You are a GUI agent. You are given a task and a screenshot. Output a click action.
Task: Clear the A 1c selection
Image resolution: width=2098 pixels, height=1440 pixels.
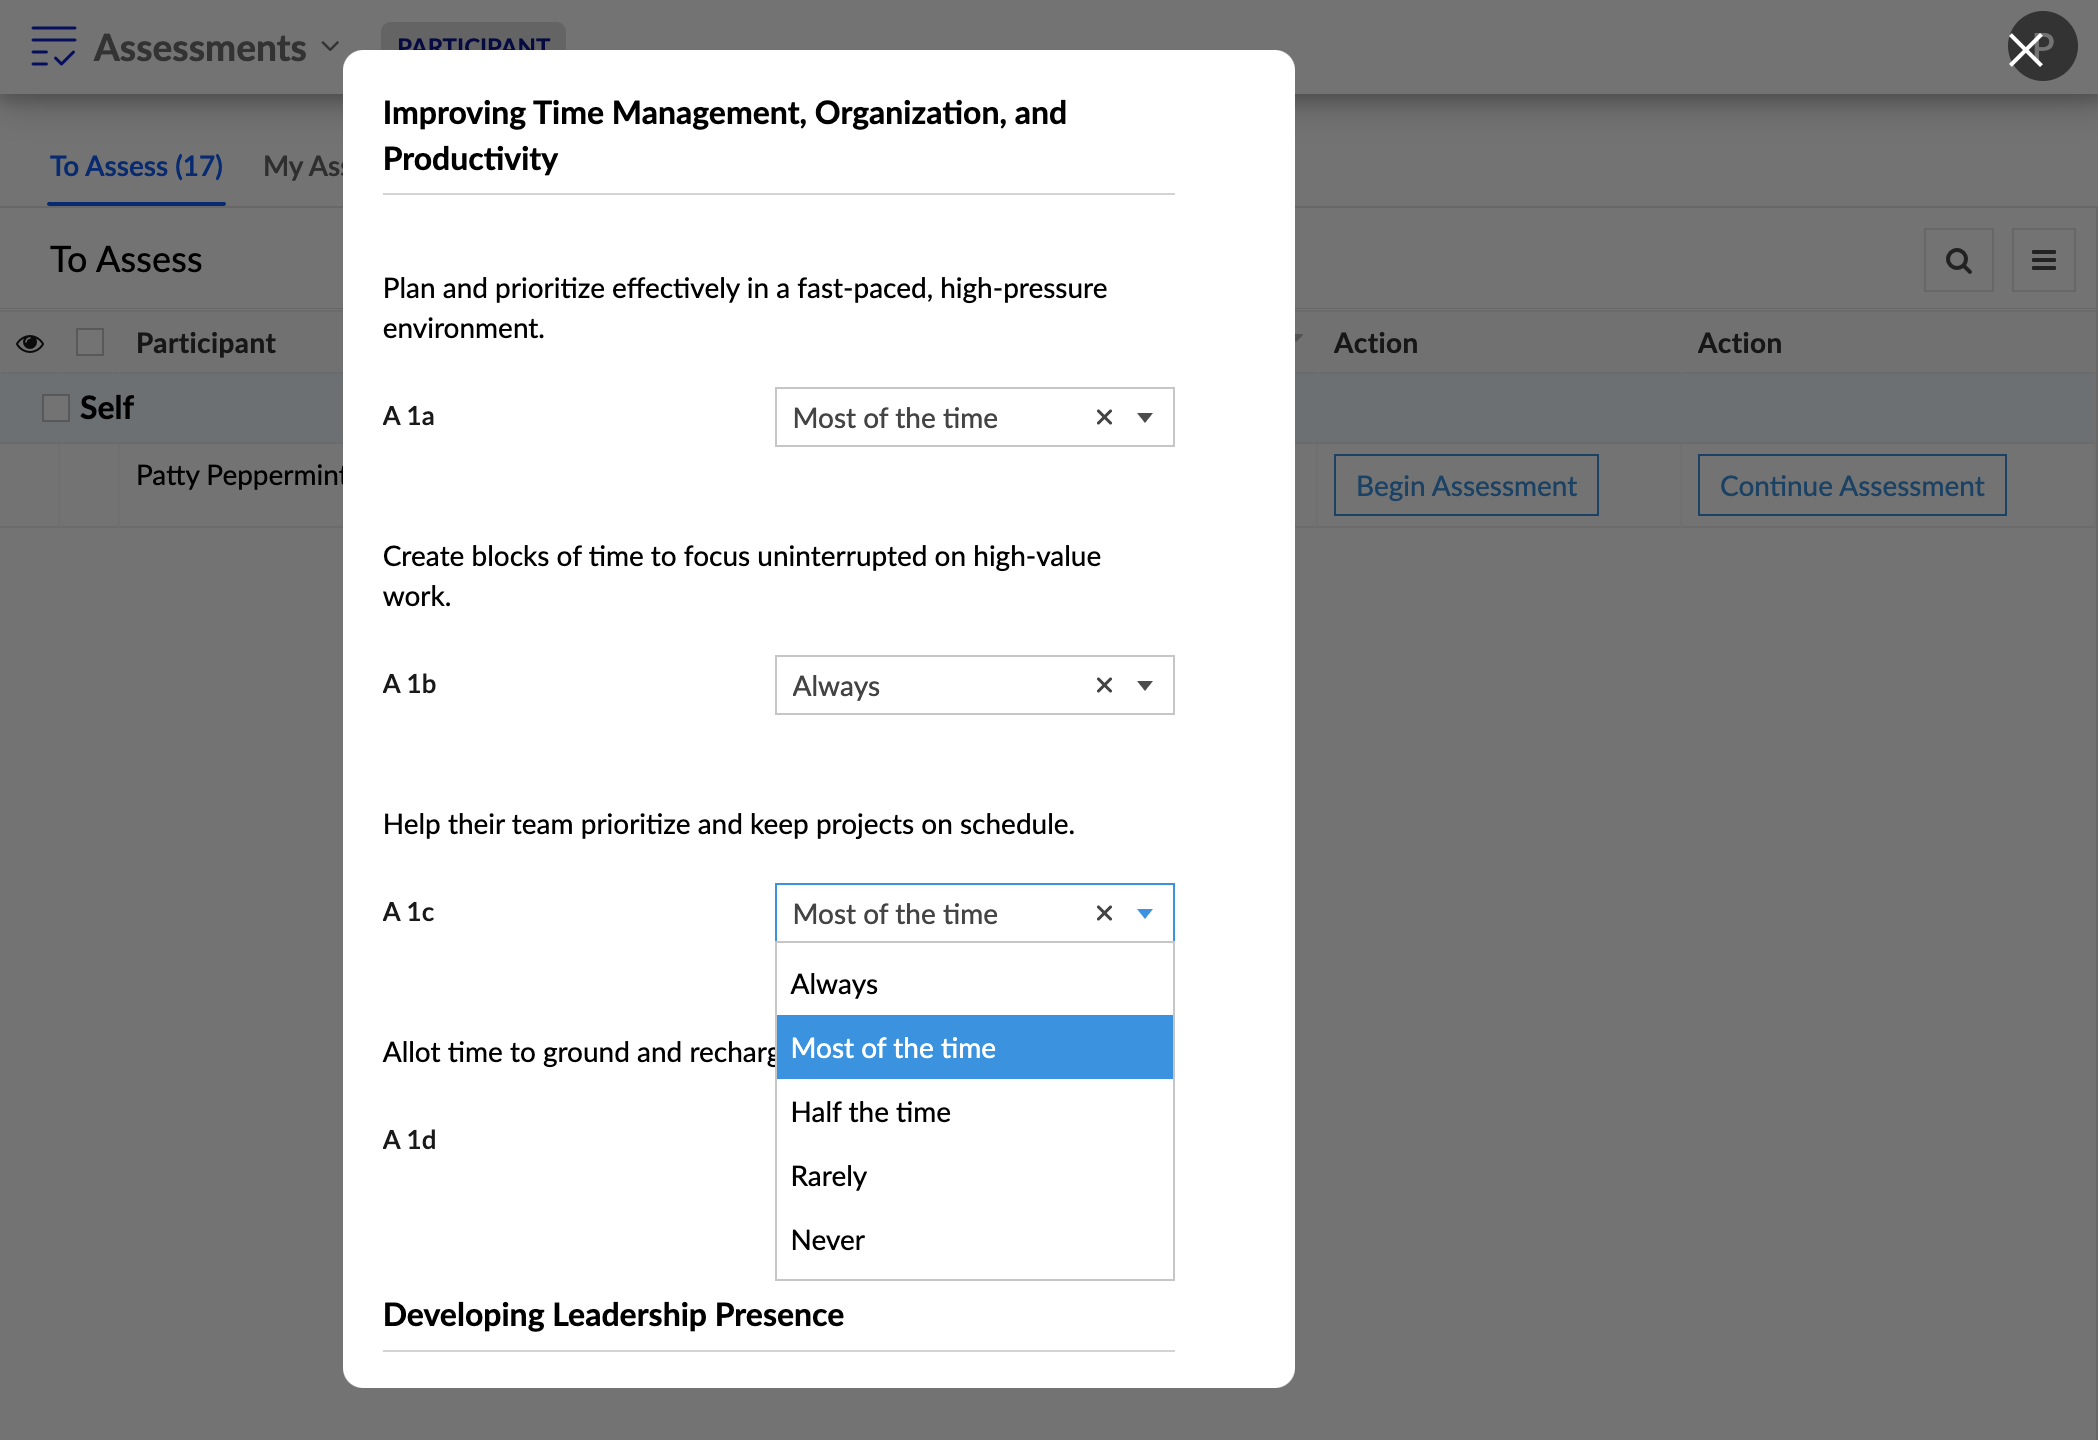(x=1104, y=913)
